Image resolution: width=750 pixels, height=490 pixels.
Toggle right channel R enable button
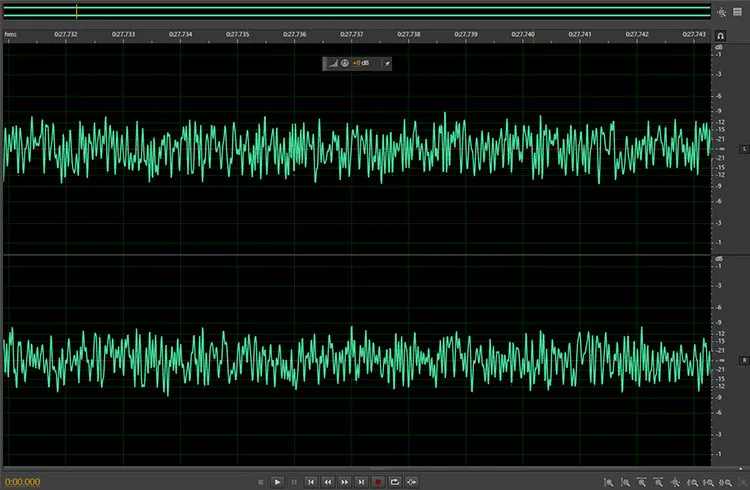pos(743,359)
